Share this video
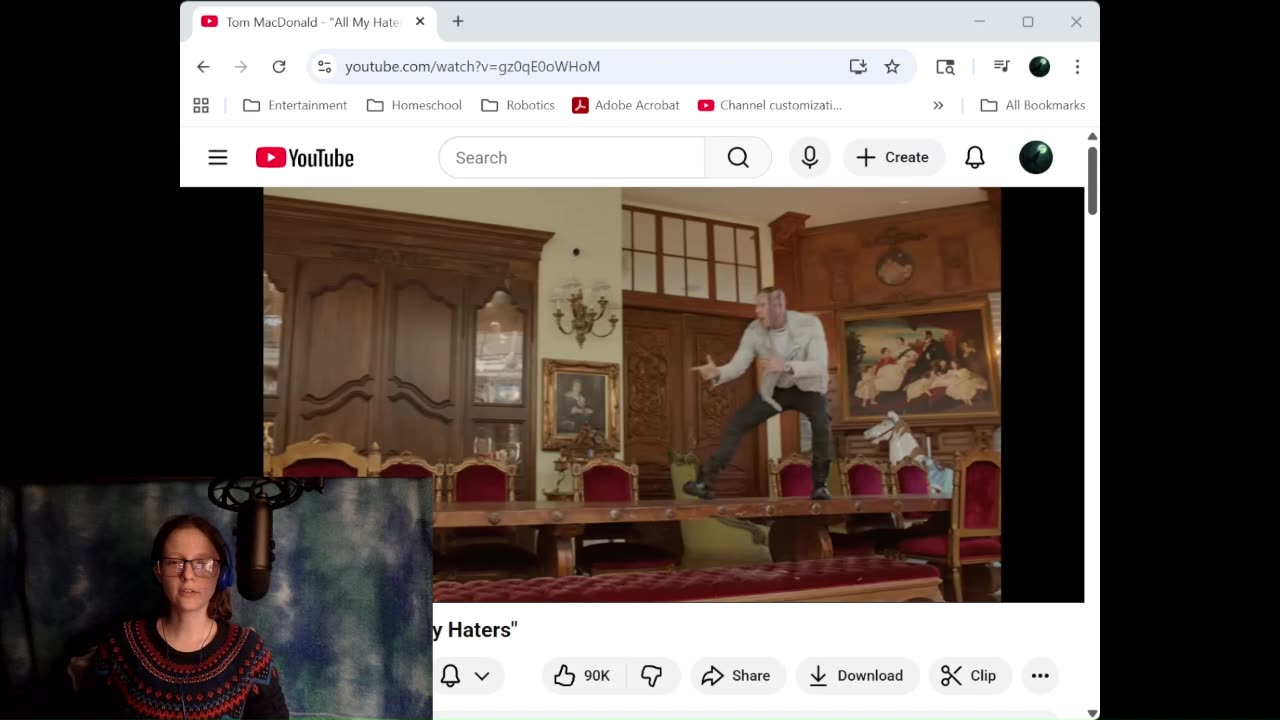This screenshot has width=1280, height=720. click(736, 676)
